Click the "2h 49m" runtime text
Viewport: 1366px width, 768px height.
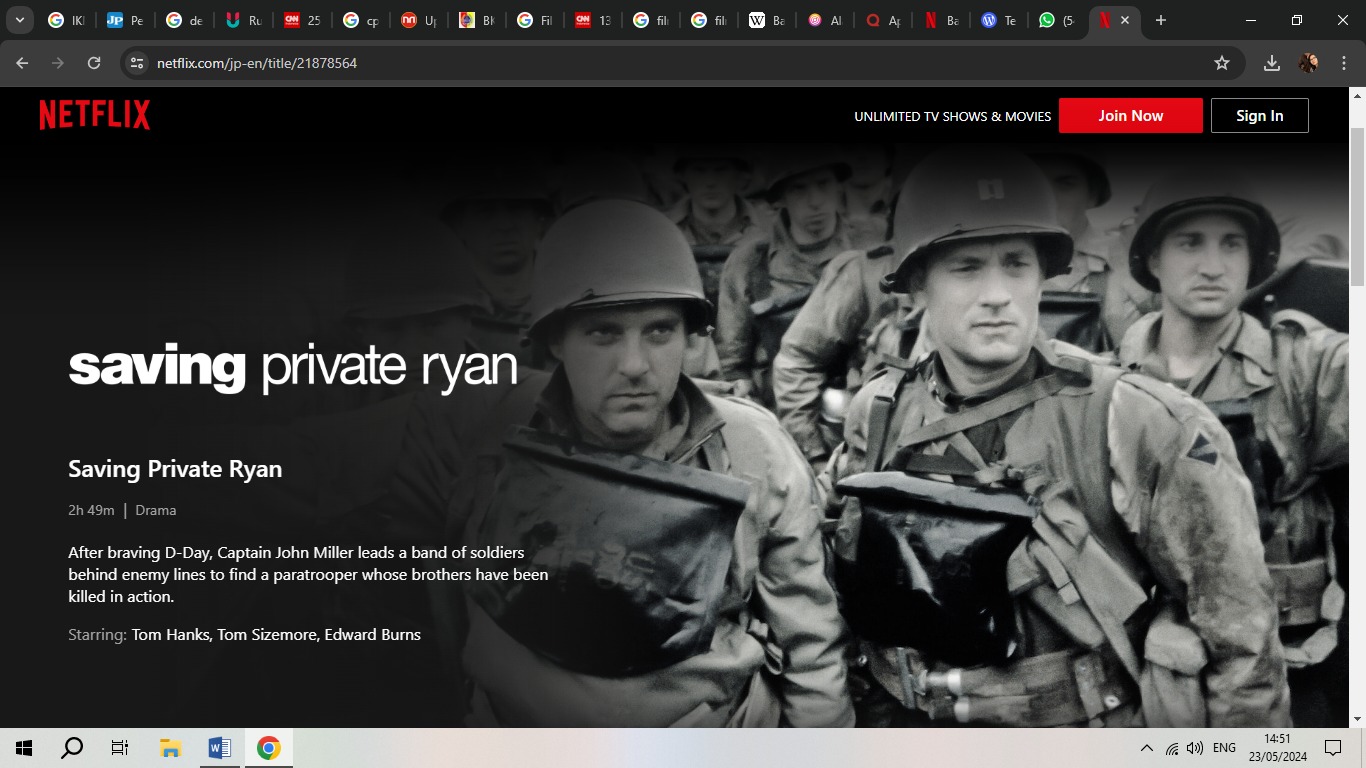91,510
